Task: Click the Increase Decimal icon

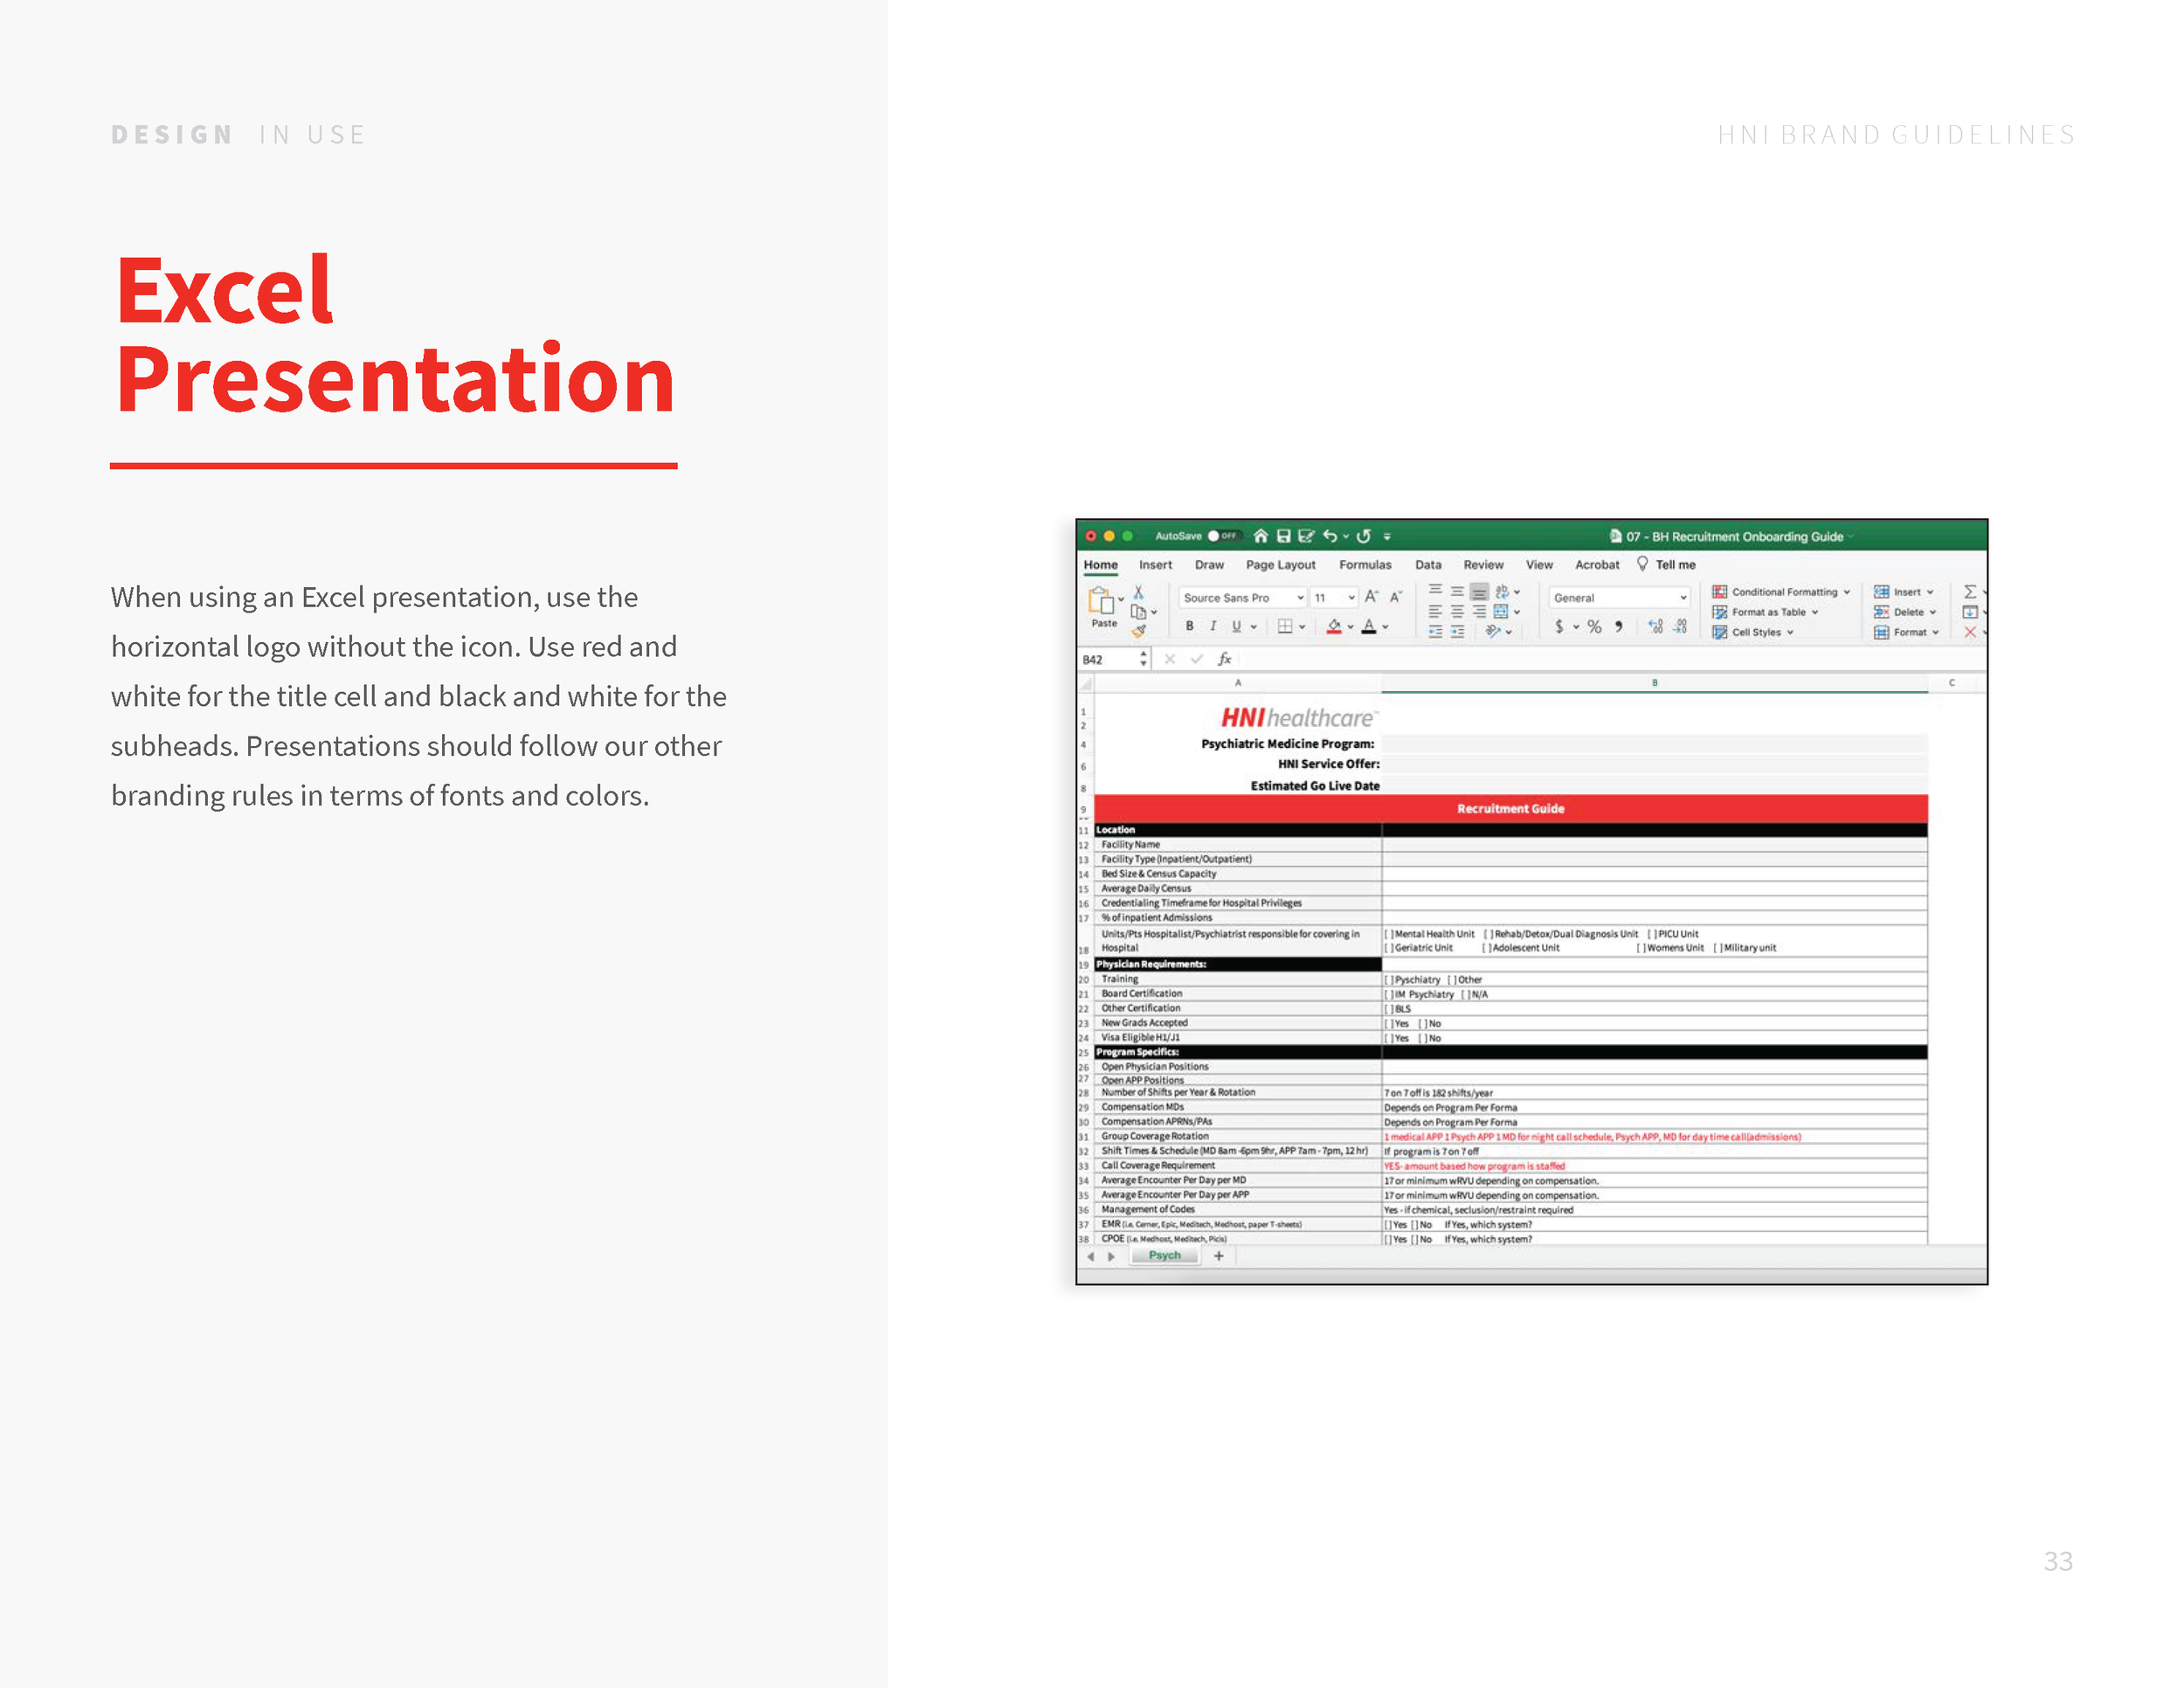Action: coord(1656,626)
